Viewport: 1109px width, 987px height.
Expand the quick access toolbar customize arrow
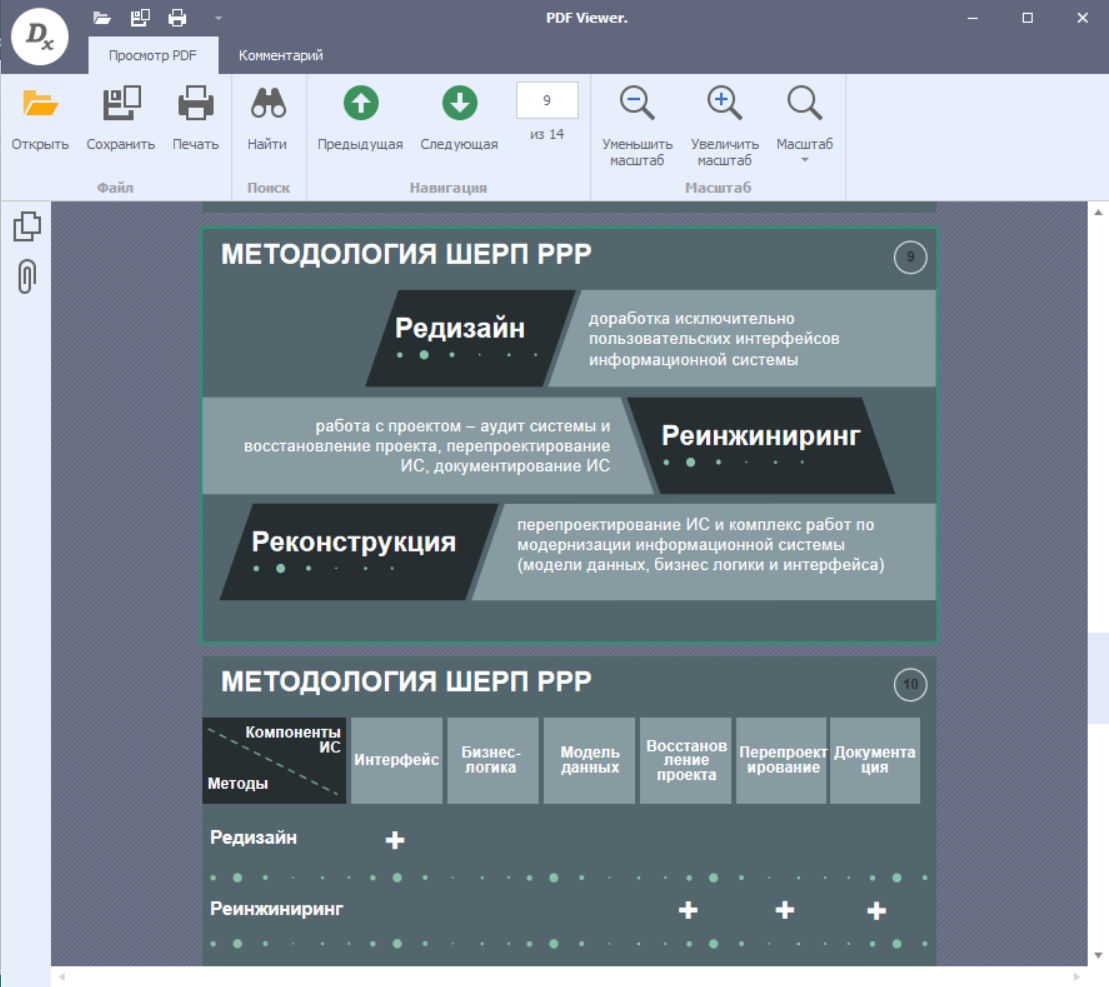(218, 18)
